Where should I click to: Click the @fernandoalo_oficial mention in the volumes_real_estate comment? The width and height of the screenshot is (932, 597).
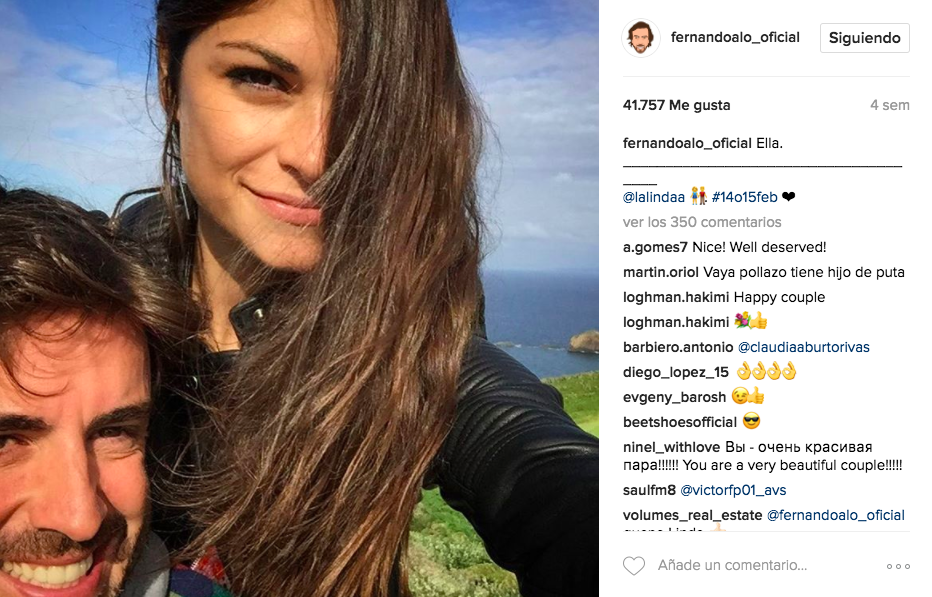click(x=836, y=515)
